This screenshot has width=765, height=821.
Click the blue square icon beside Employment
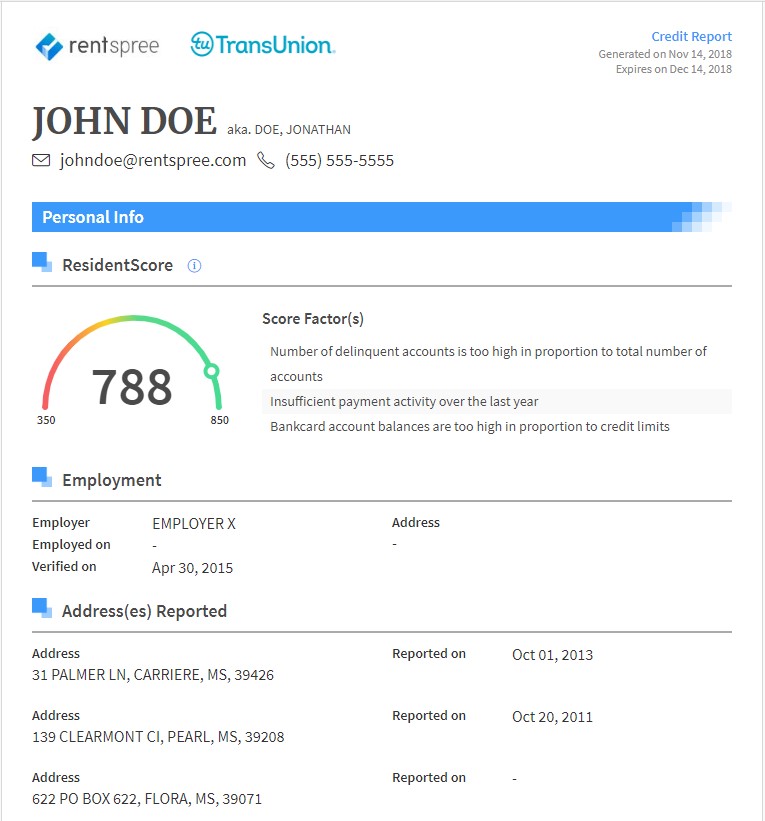(x=42, y=476)
